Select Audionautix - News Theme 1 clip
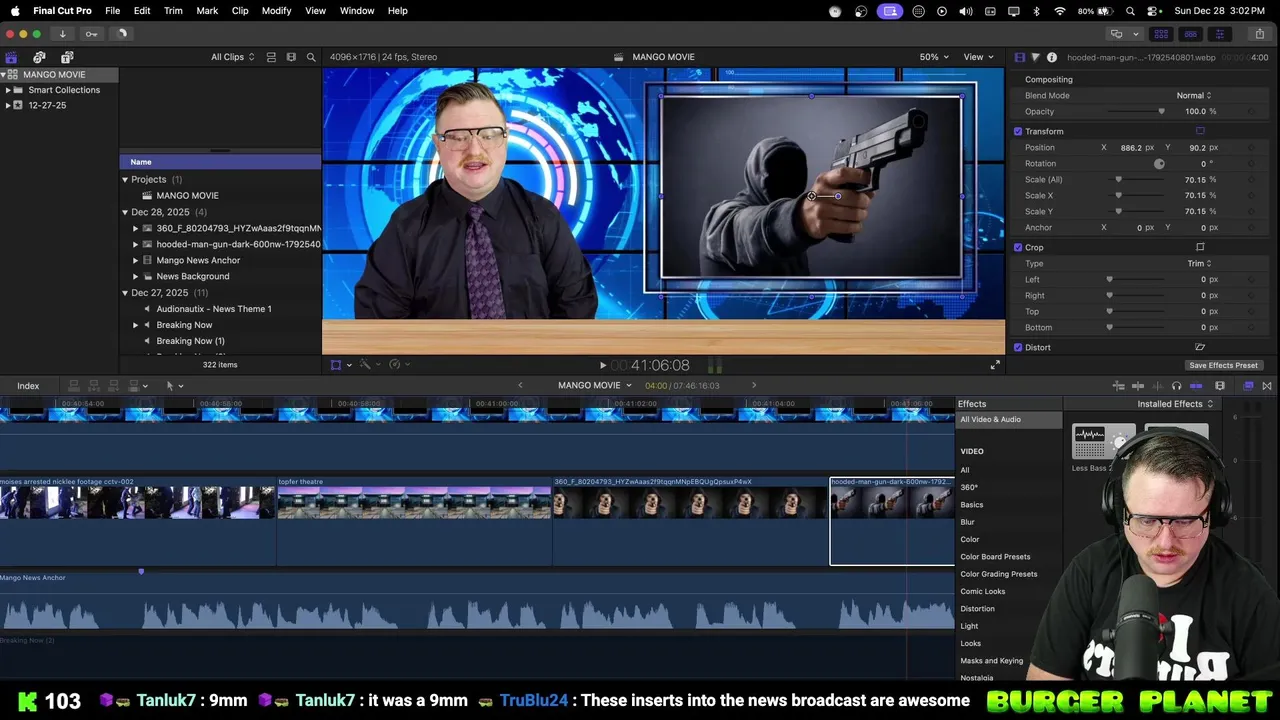The height and width of the screenshot is (720, 1280). point(213,309)
